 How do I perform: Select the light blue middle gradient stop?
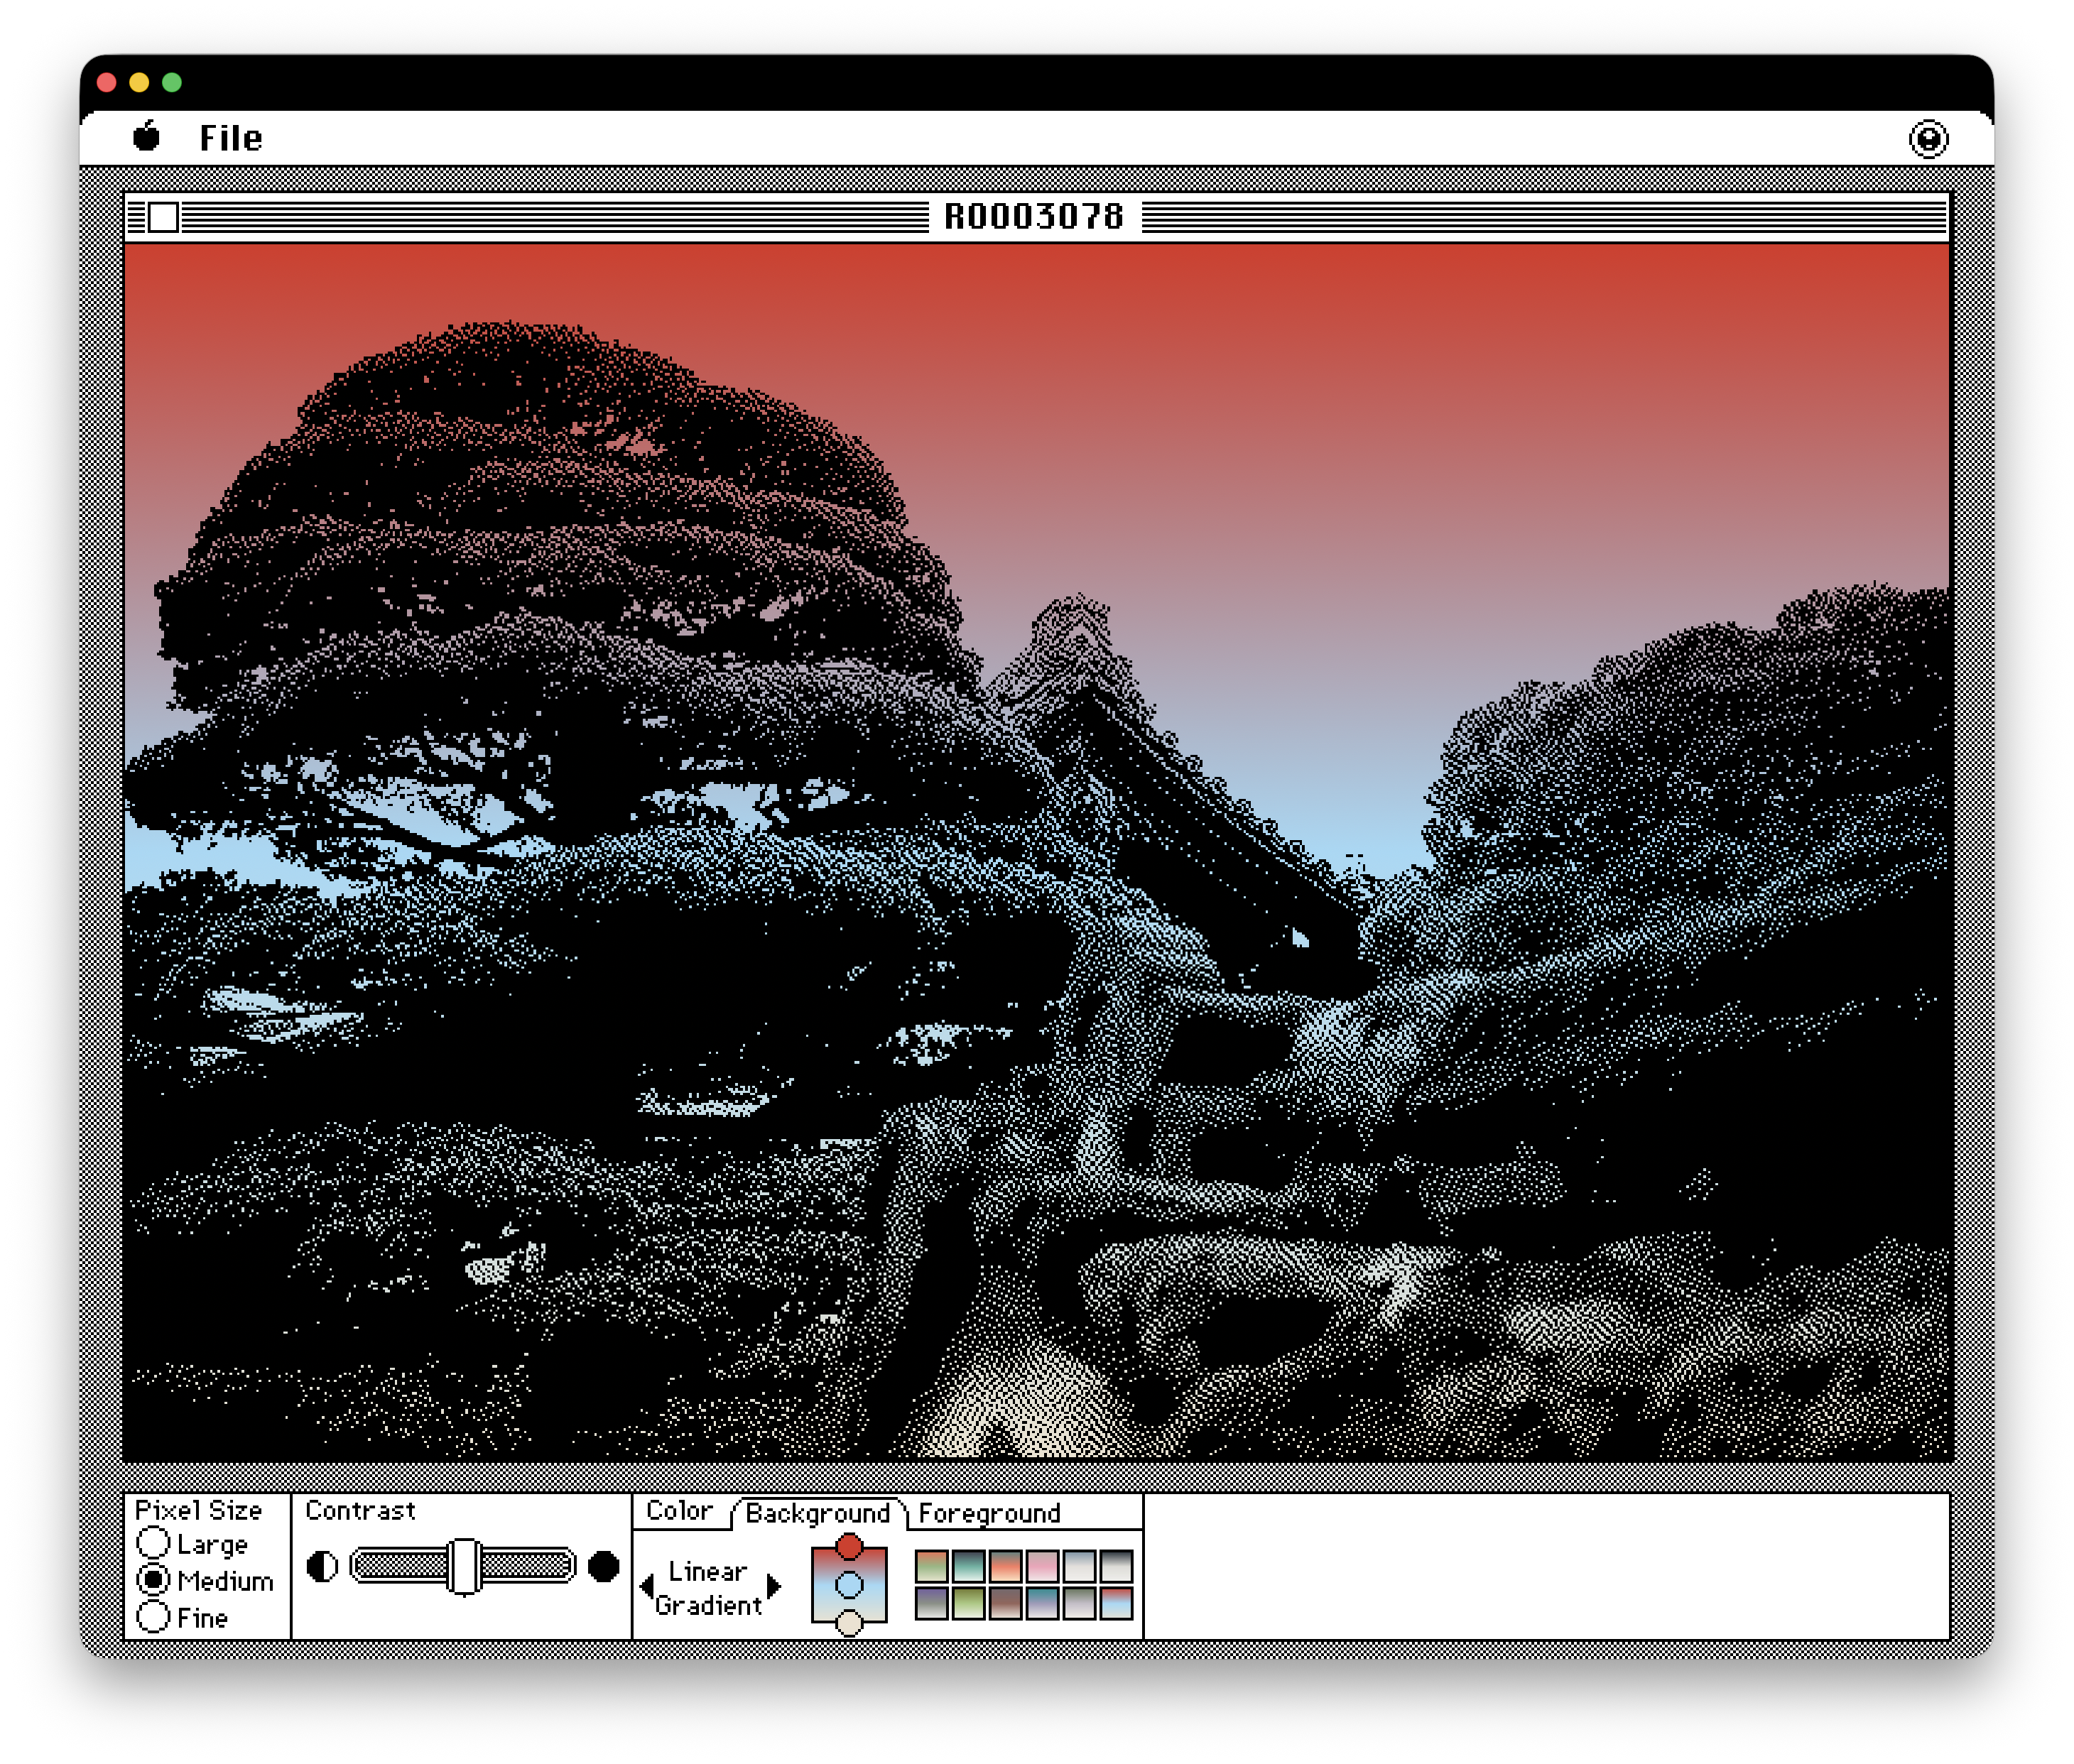pyautogui.click(x=849, y=1585)
